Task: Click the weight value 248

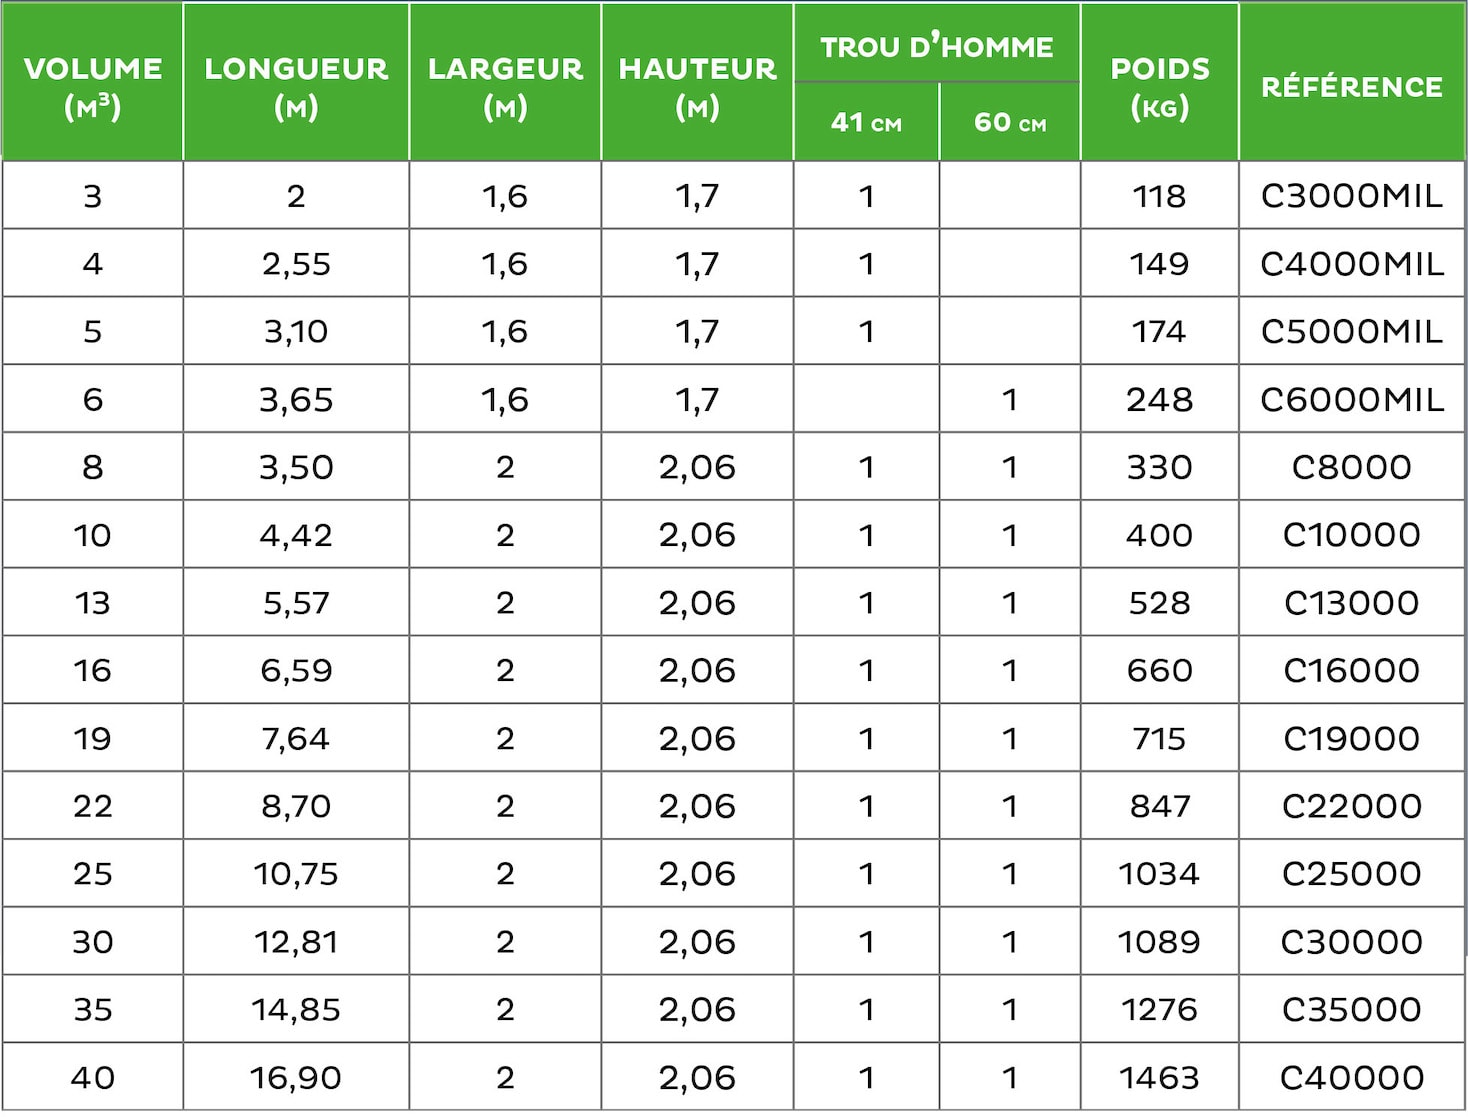Action: pyautogui.click(x=1160, y=400)
